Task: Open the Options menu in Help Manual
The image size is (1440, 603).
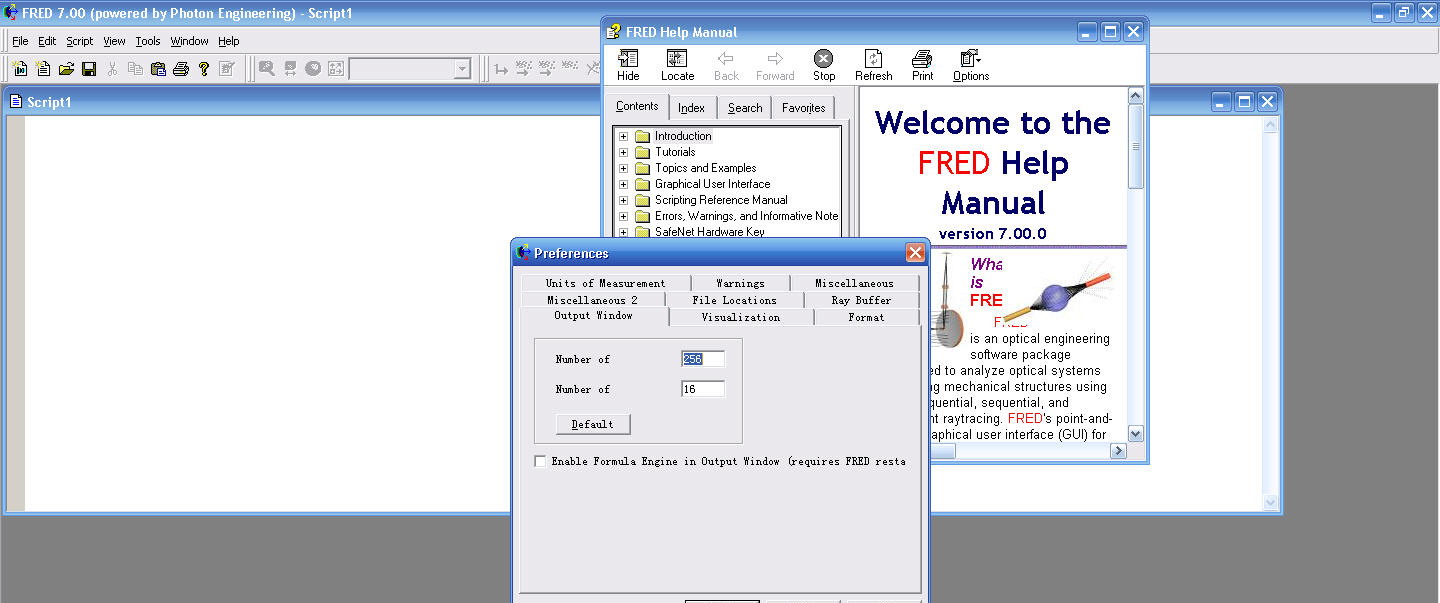Action: (x=971, y=66)
